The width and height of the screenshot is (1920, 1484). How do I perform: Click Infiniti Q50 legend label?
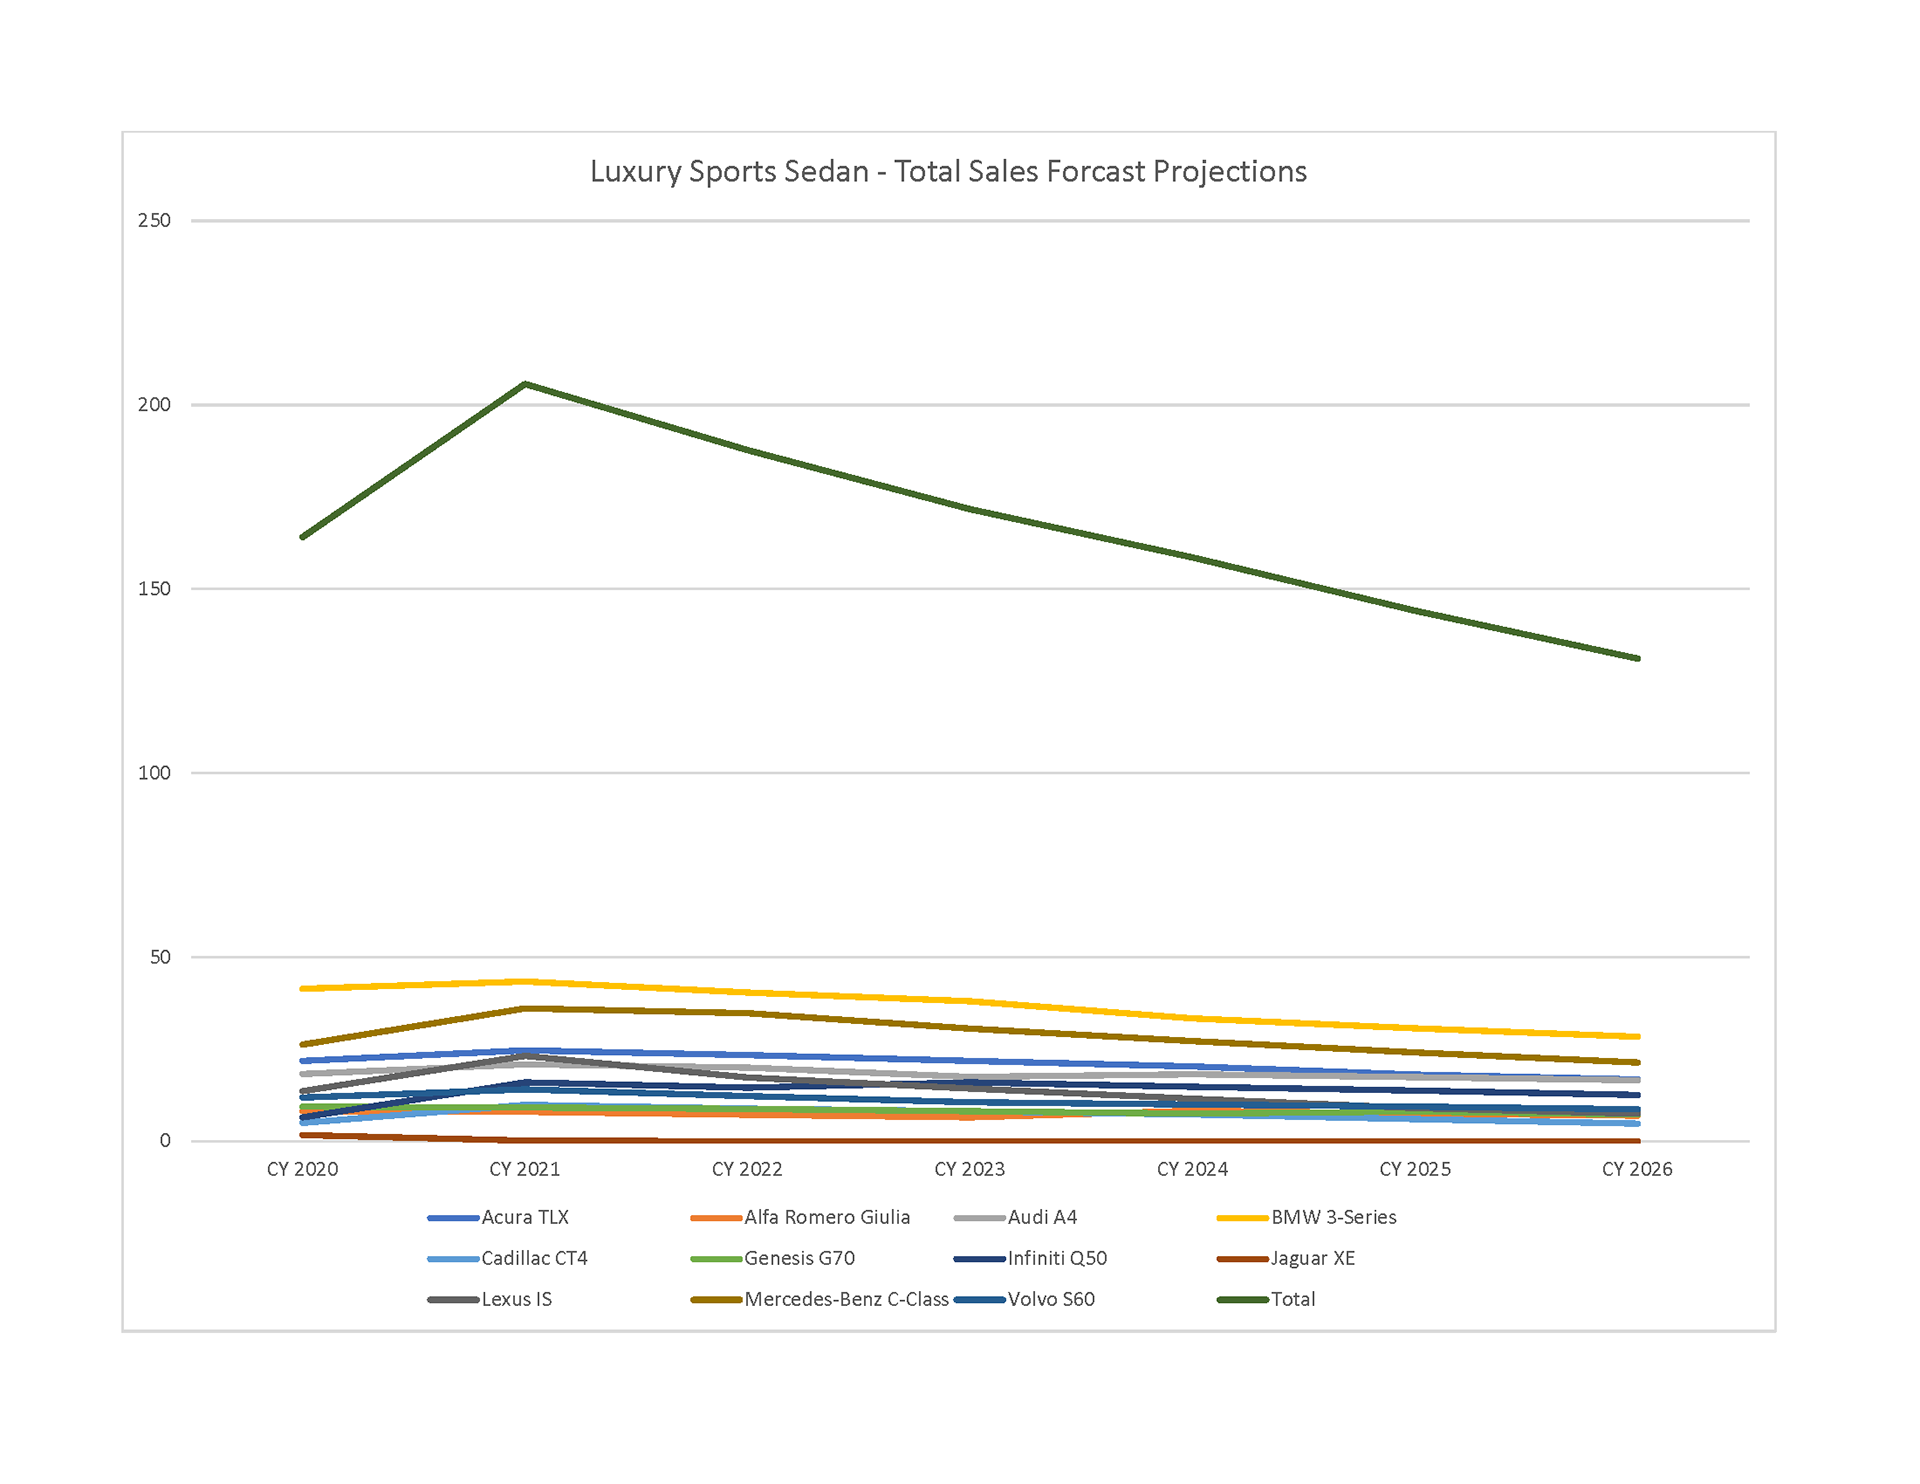click(x=1057, y=1258)
